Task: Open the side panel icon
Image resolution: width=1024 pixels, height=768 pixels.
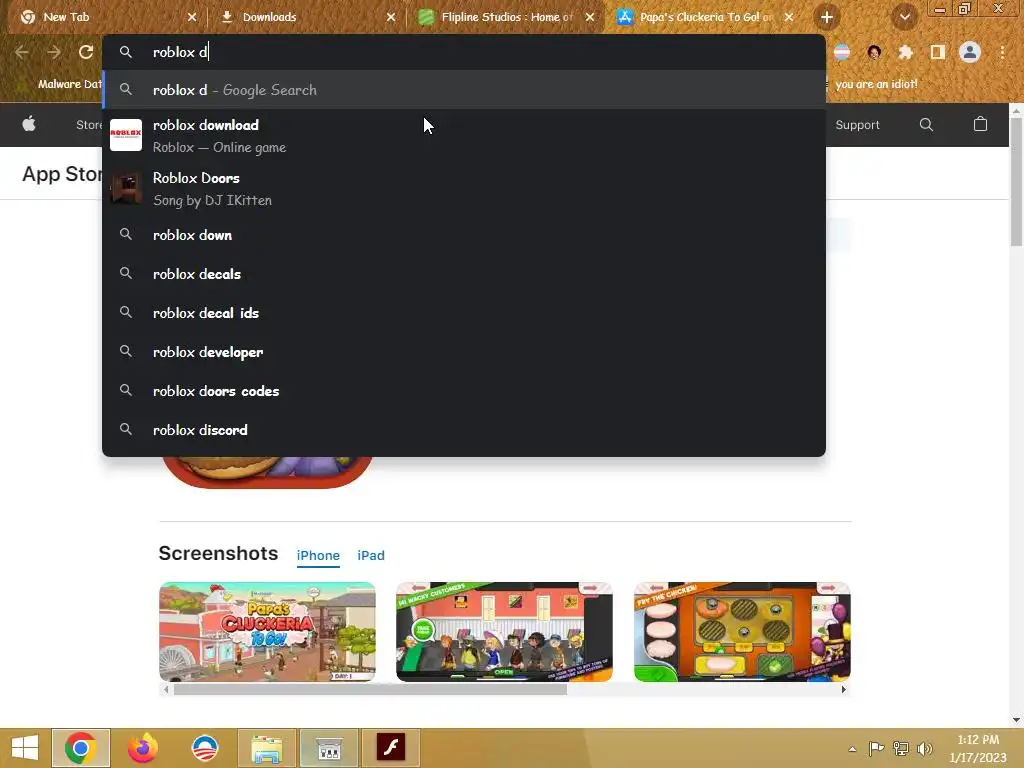Action: click(938, 52)
